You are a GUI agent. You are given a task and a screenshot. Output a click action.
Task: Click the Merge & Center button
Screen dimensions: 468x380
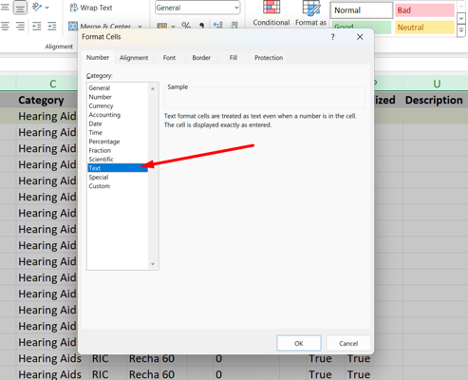(x=100, y=26)
